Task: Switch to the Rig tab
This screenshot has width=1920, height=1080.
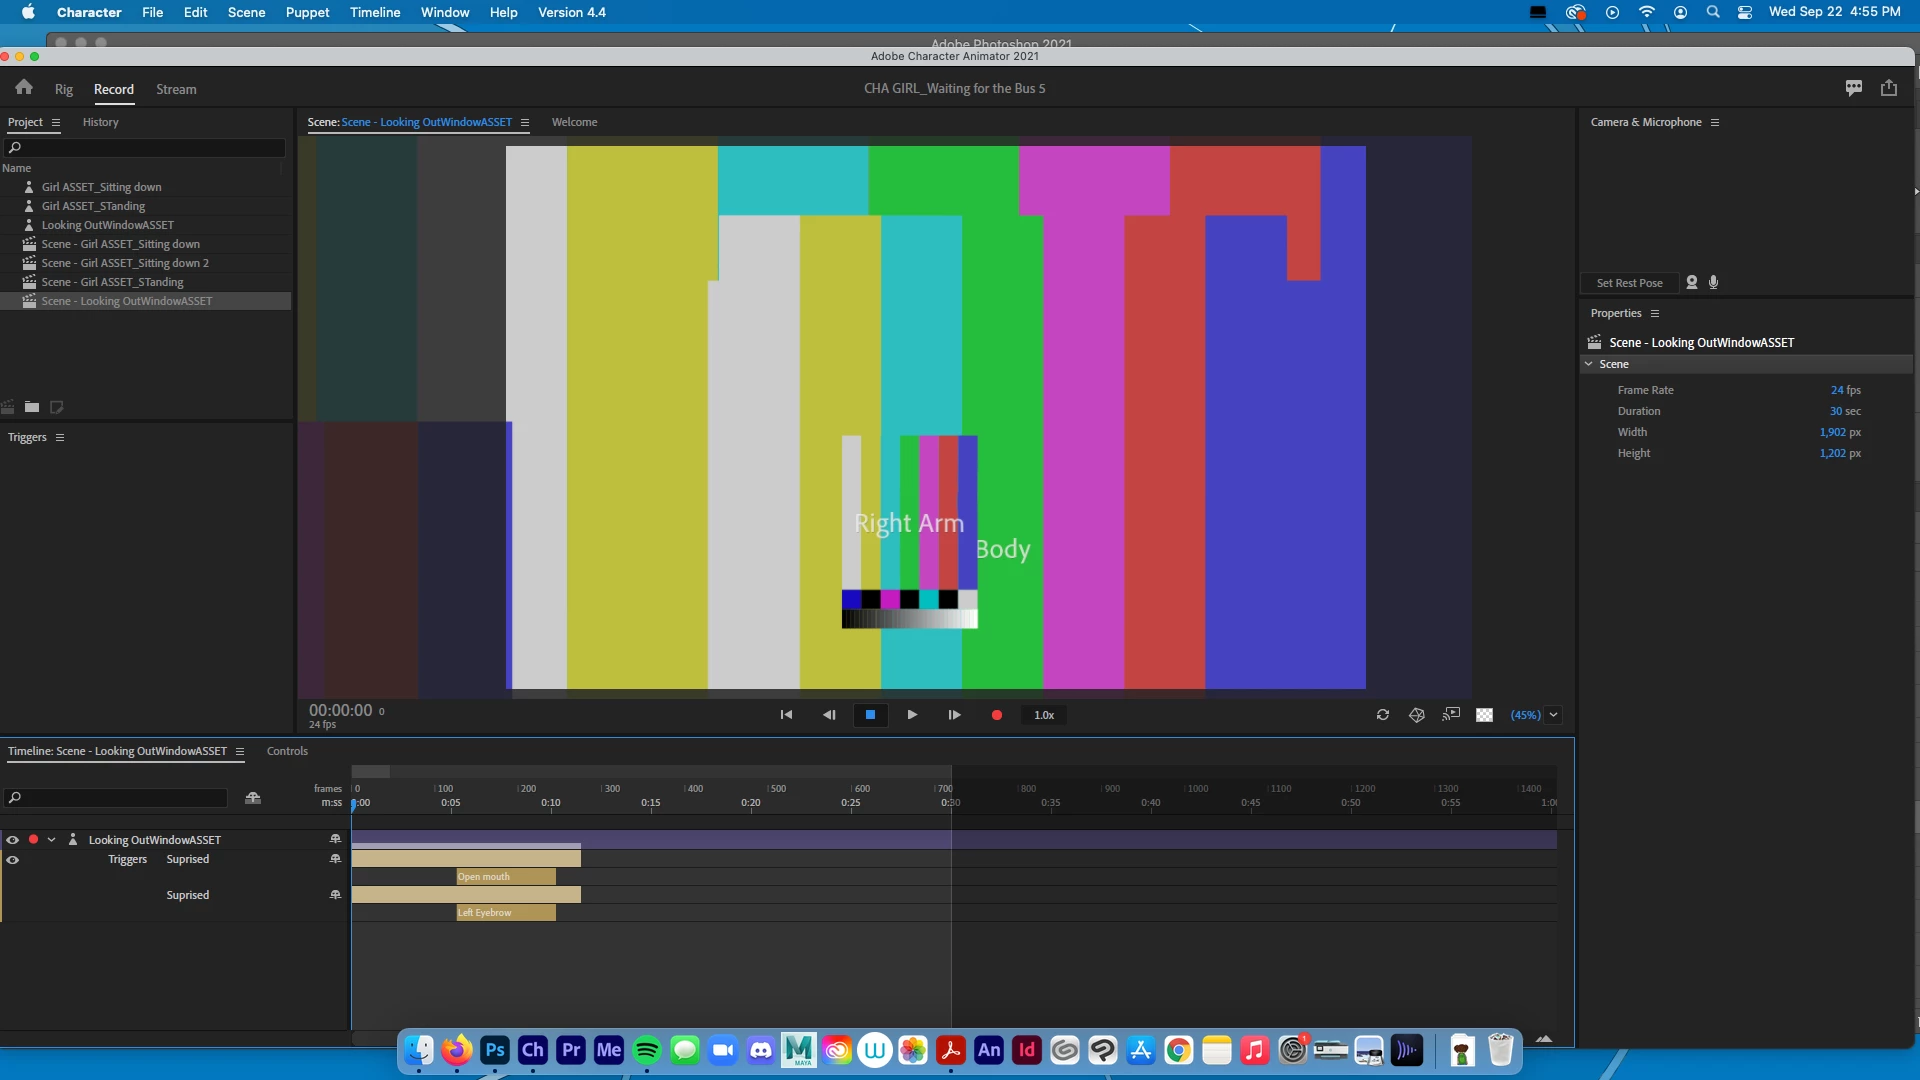Action: pyautogui.click(x=64, y=89)
